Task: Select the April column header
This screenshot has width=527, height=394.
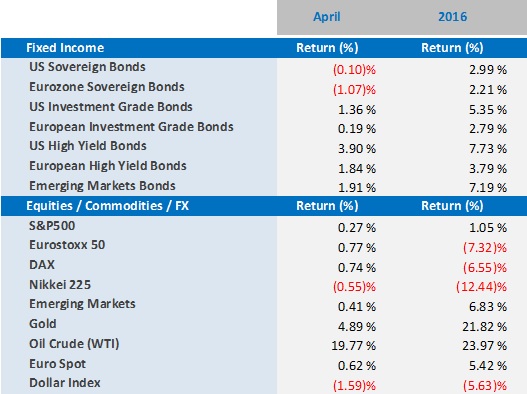Action: pos(327,17)
